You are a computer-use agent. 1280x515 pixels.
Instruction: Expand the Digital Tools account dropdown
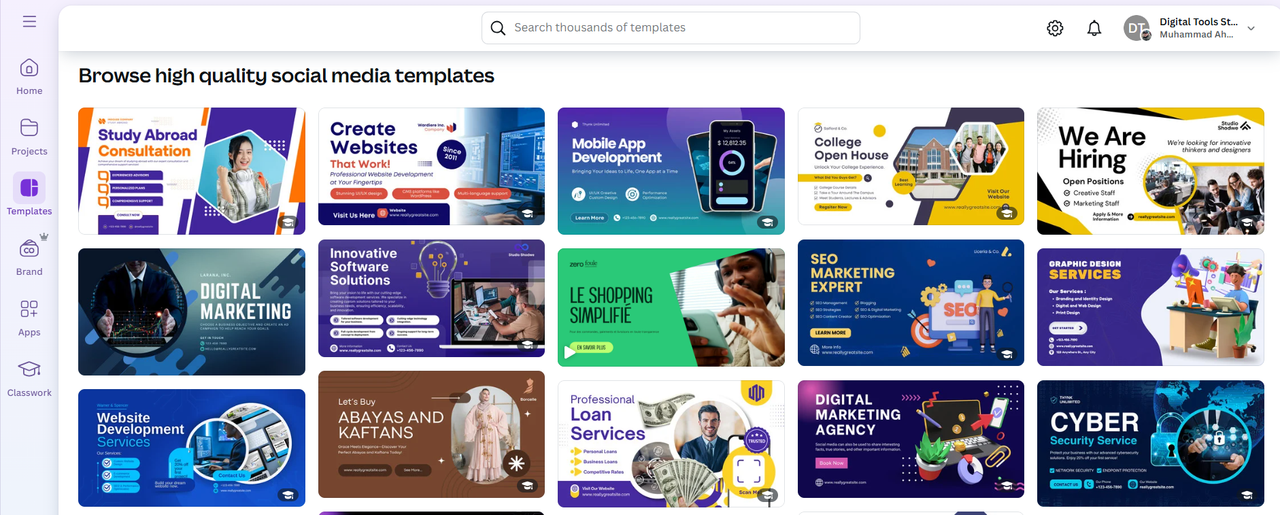pyautogui.click(x=1250, y=29)
